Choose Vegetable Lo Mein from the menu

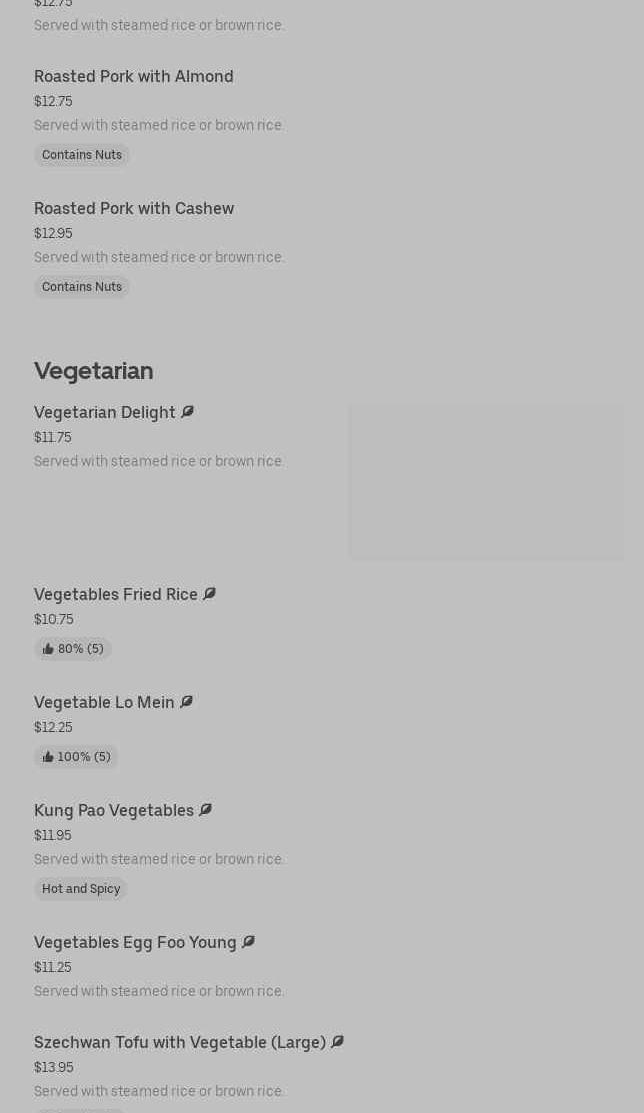(104, 702)
